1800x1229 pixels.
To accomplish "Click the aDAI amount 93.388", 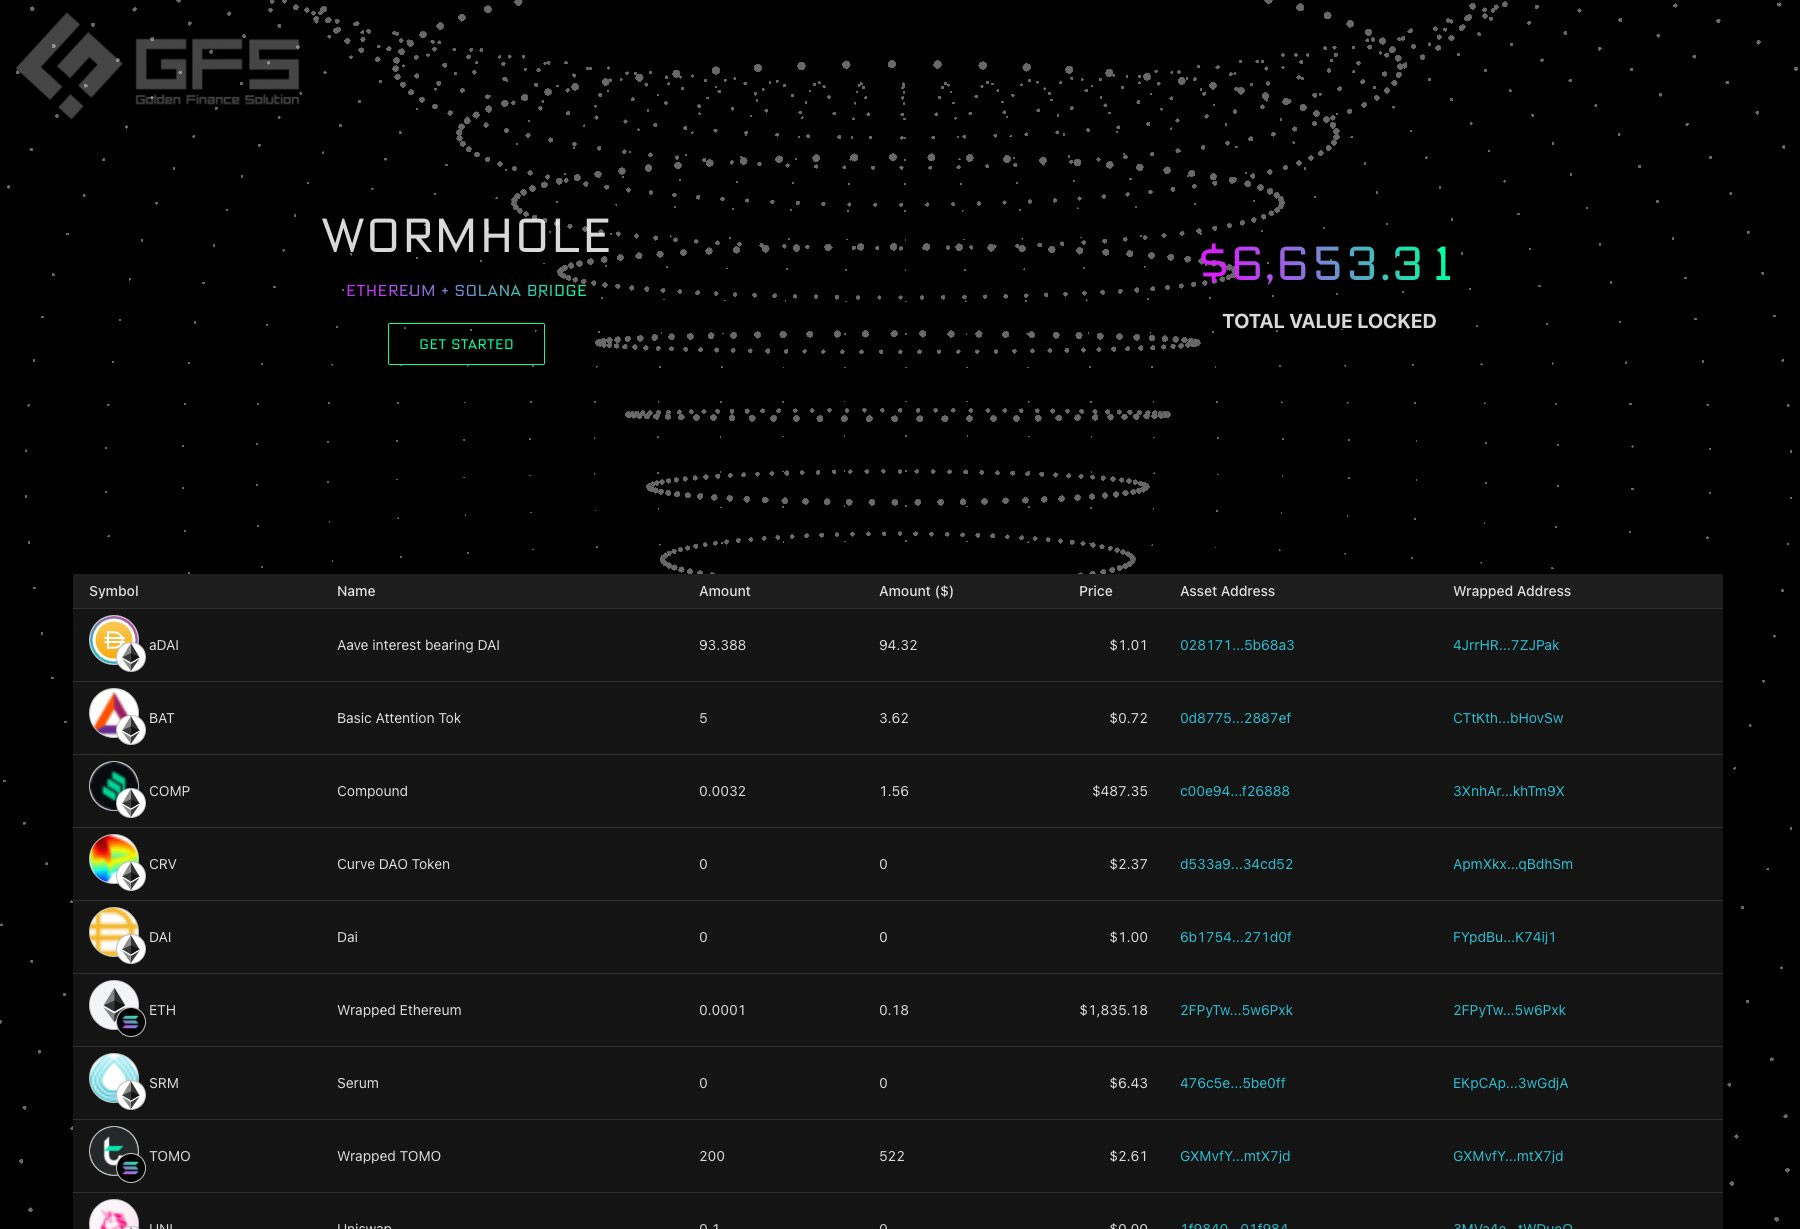I will tap(722, 645).
